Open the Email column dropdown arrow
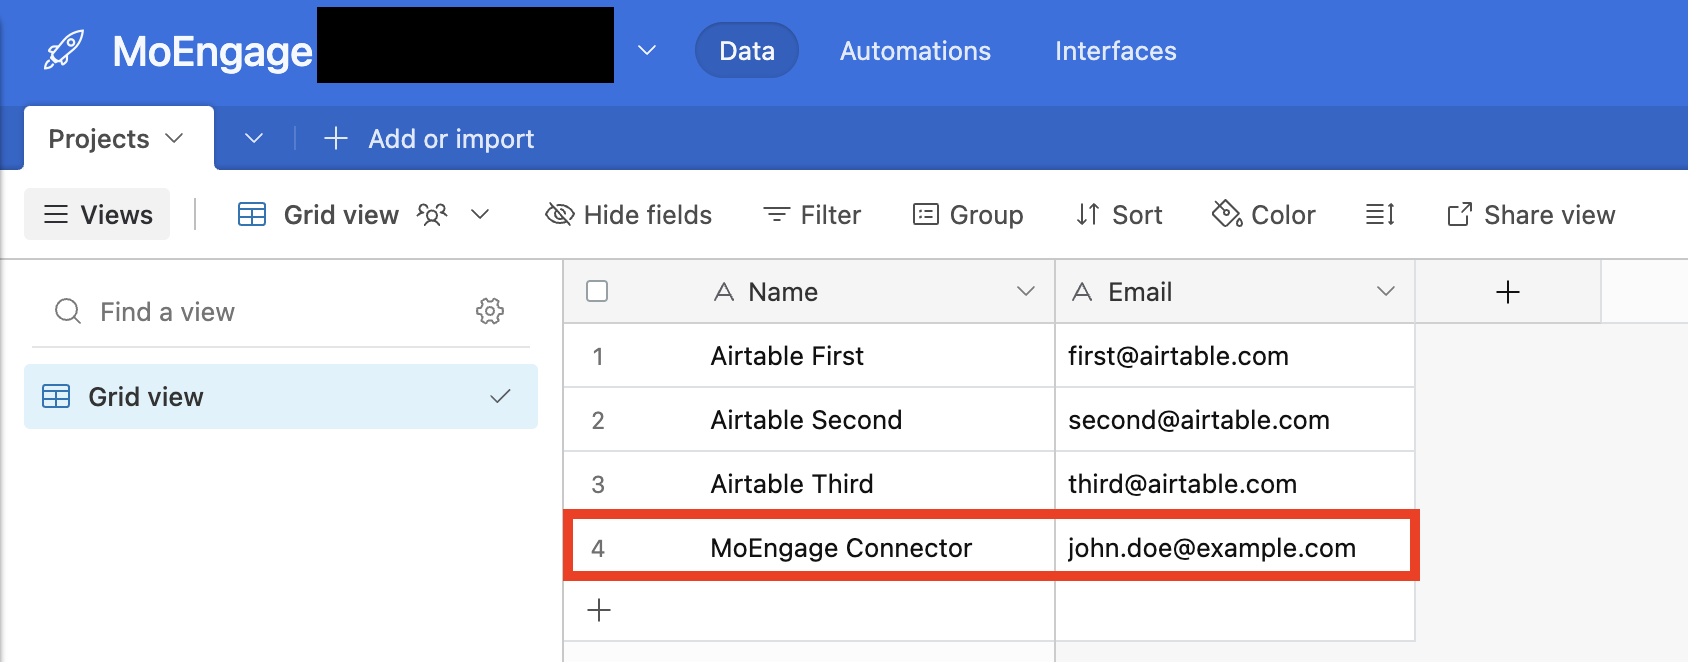1688x662 pixels. (1386, 291)
